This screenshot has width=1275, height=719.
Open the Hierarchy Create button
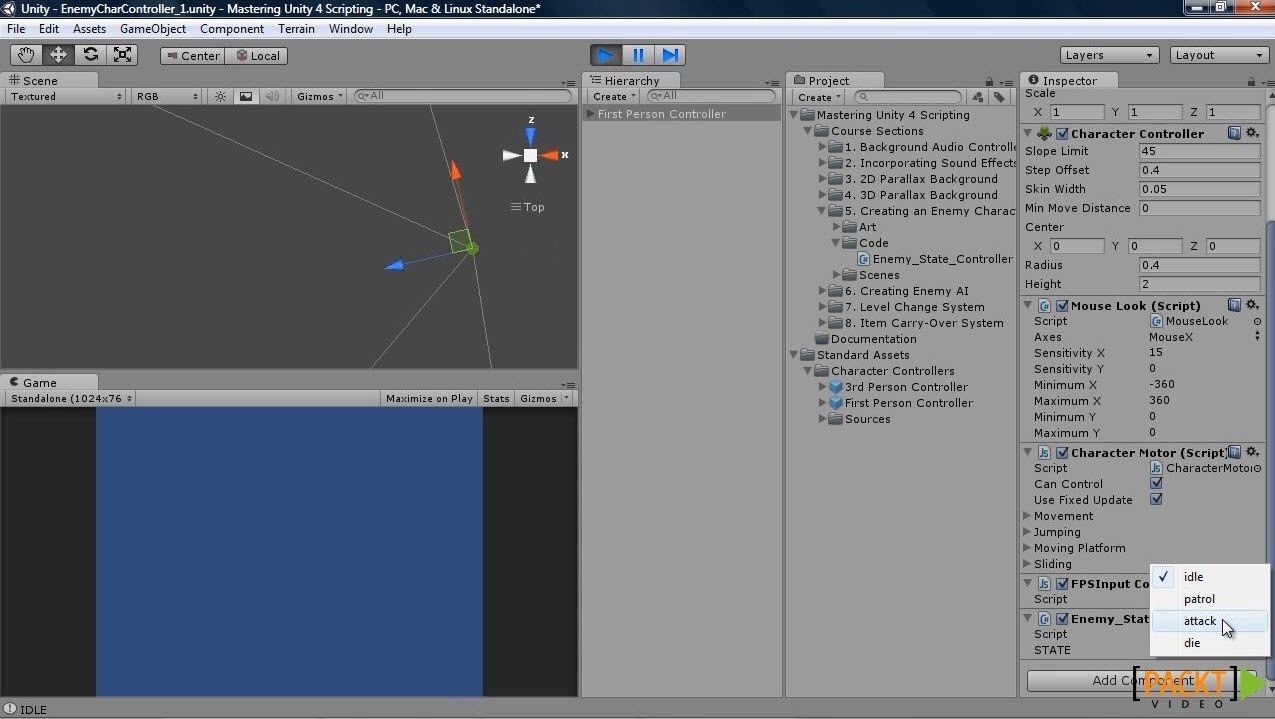point(611,97)
